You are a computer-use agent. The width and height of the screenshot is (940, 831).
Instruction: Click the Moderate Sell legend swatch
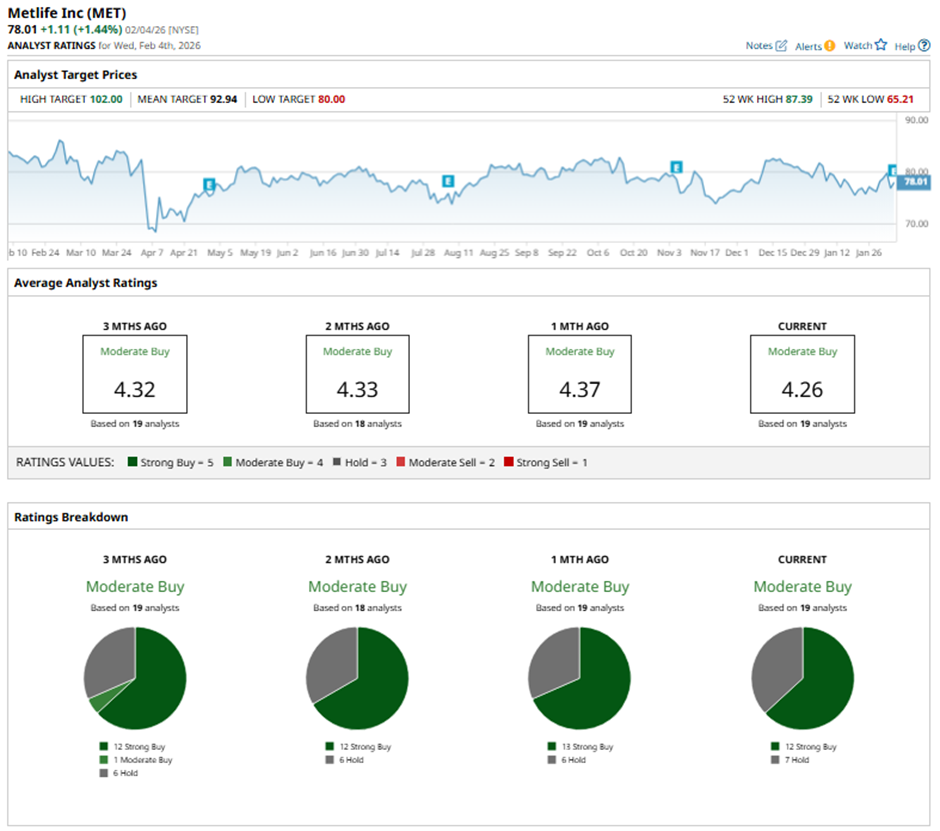pyautogui.click(x=401, y=462)
